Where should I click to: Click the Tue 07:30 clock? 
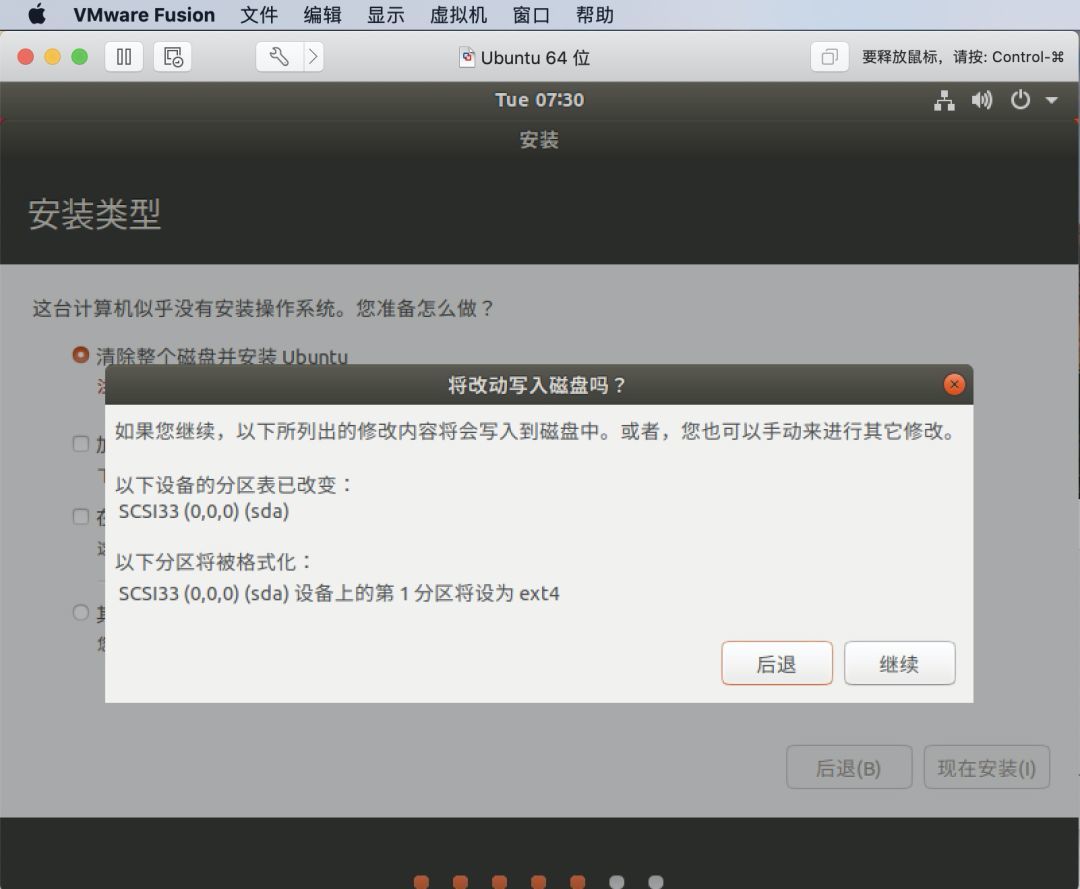(539, 100)
